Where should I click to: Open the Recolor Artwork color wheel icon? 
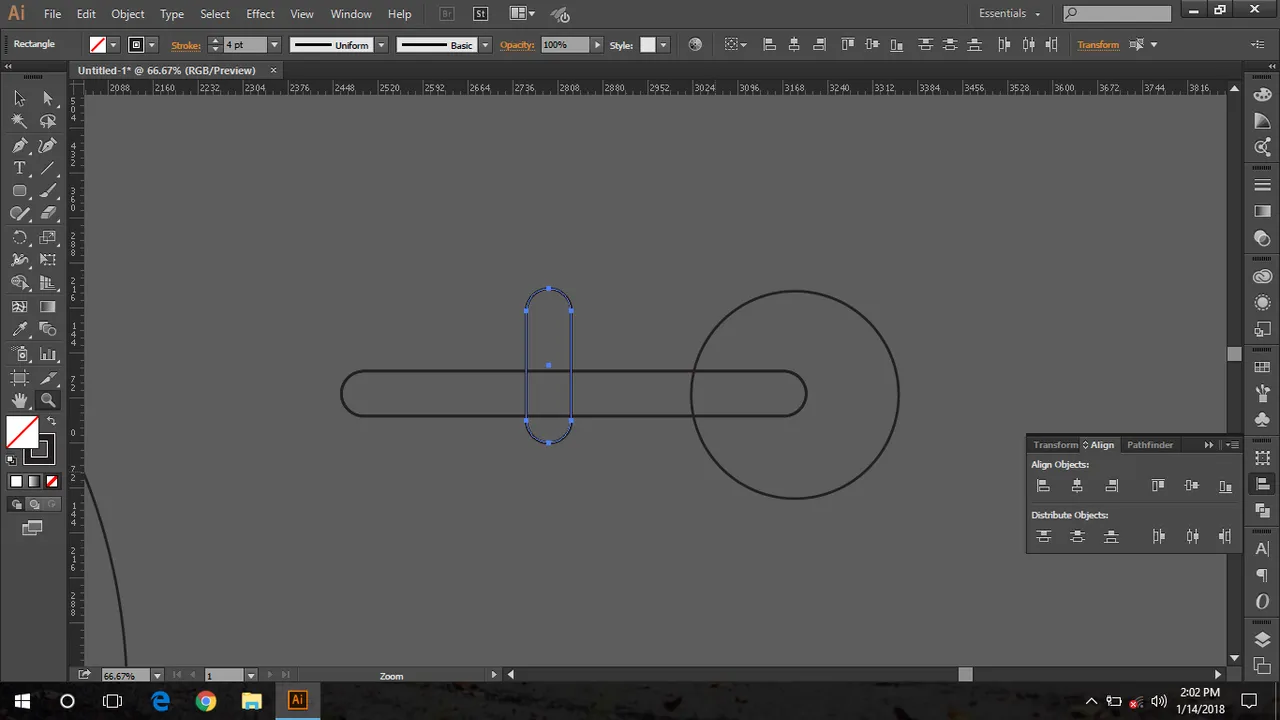[x=695, y=45]
